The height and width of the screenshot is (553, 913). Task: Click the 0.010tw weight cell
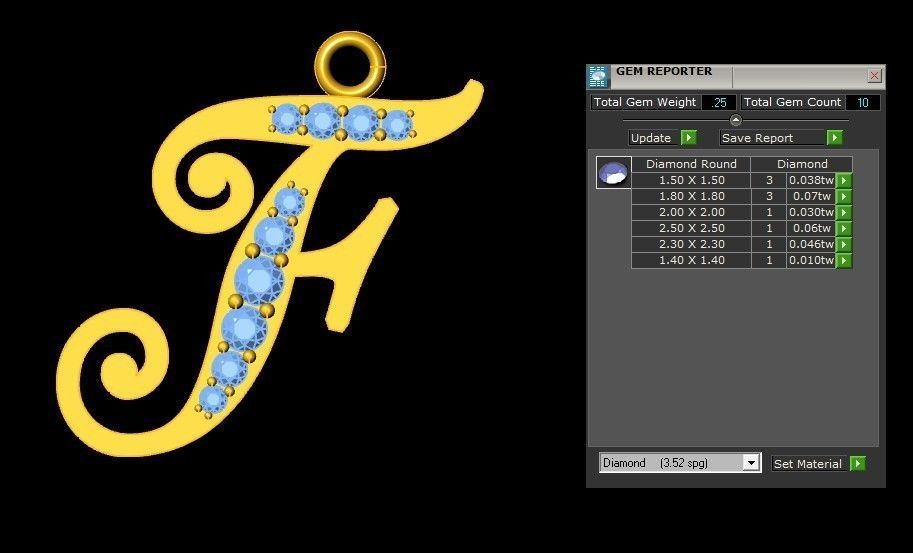811,260
